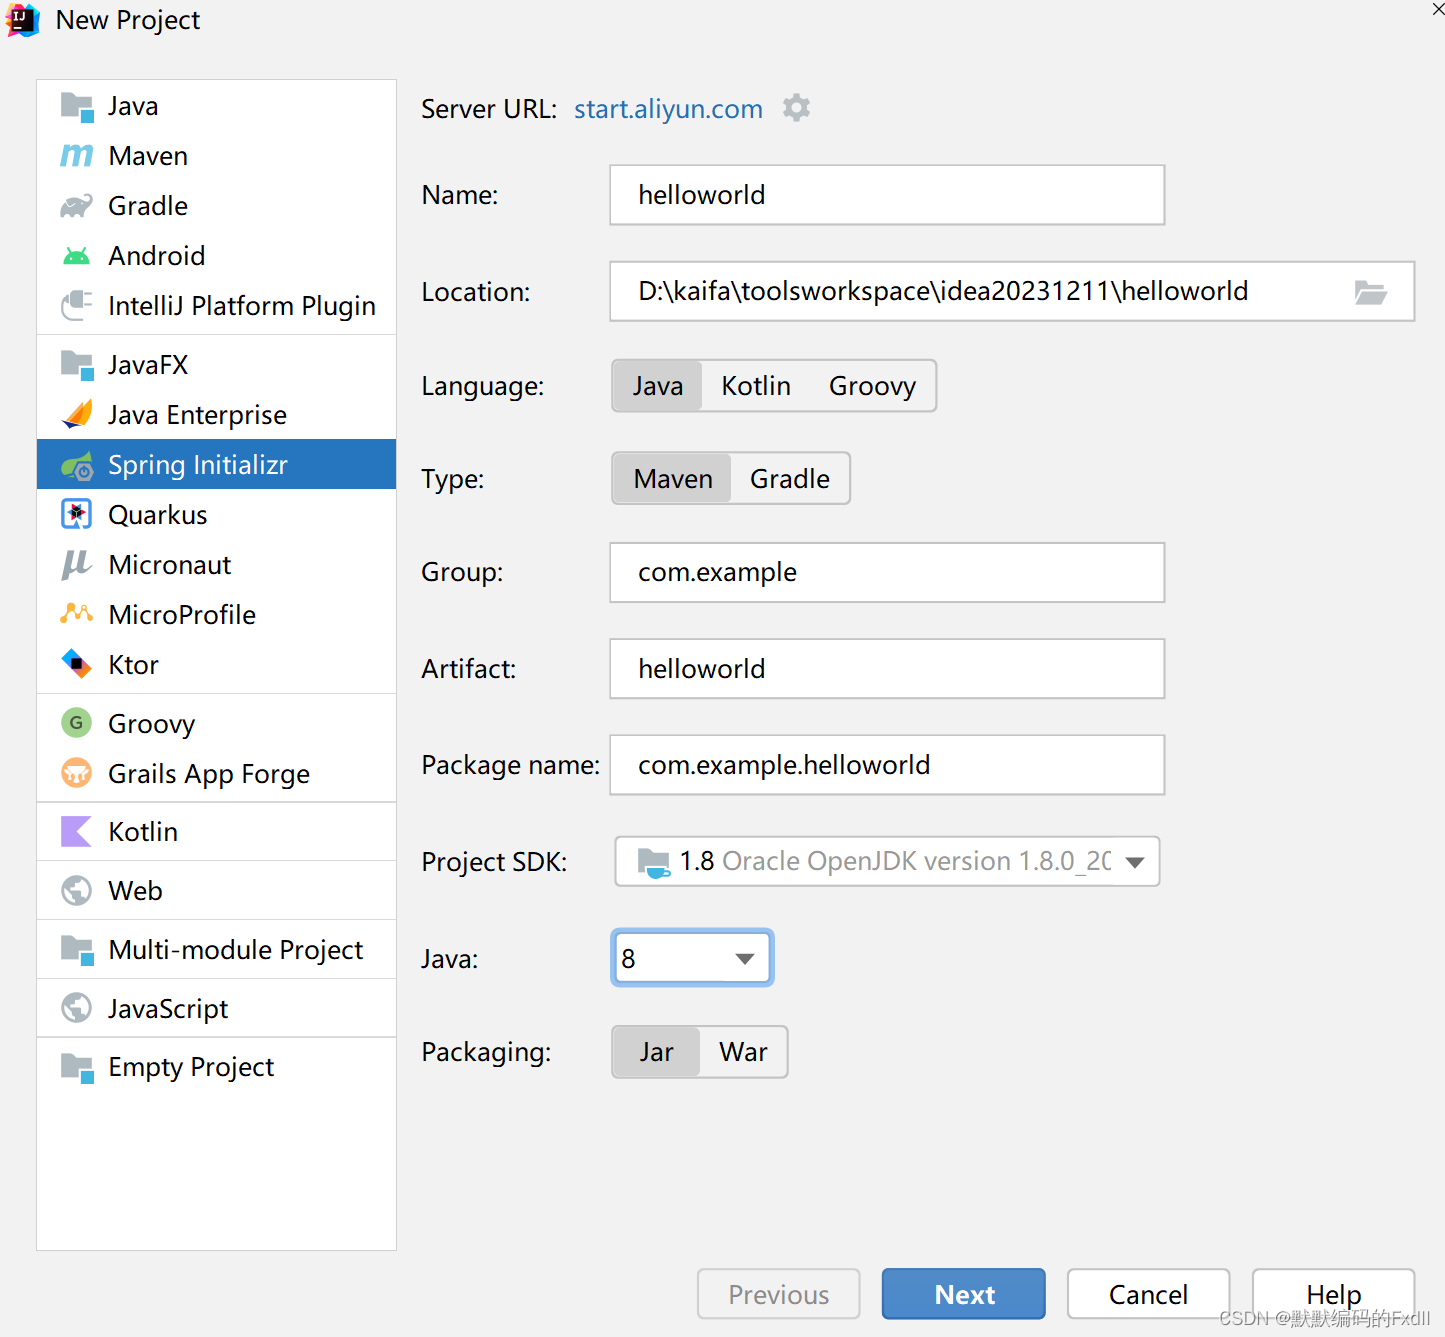Image resolution: width=1445 pixels, height=1337 pixels.
Task: Select JavaFX in sidebar list
Action: pos(216,365)
